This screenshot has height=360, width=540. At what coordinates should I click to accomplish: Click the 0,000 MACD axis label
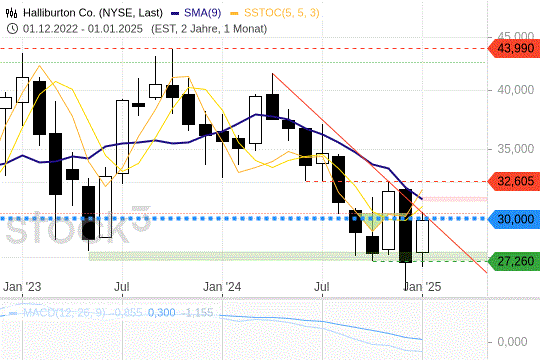pyautogui.click(x=512, y=342)
